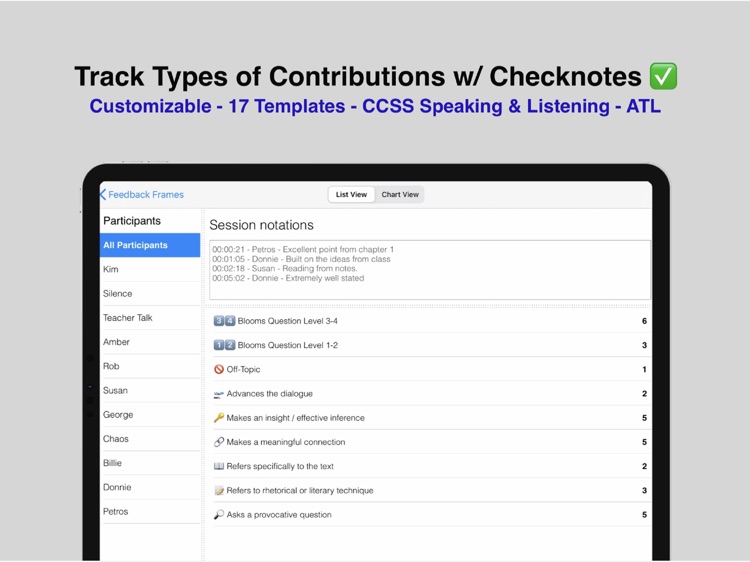Select participant Rob
750x562 pixels.
pyautogui.click(x=150, y=366)
